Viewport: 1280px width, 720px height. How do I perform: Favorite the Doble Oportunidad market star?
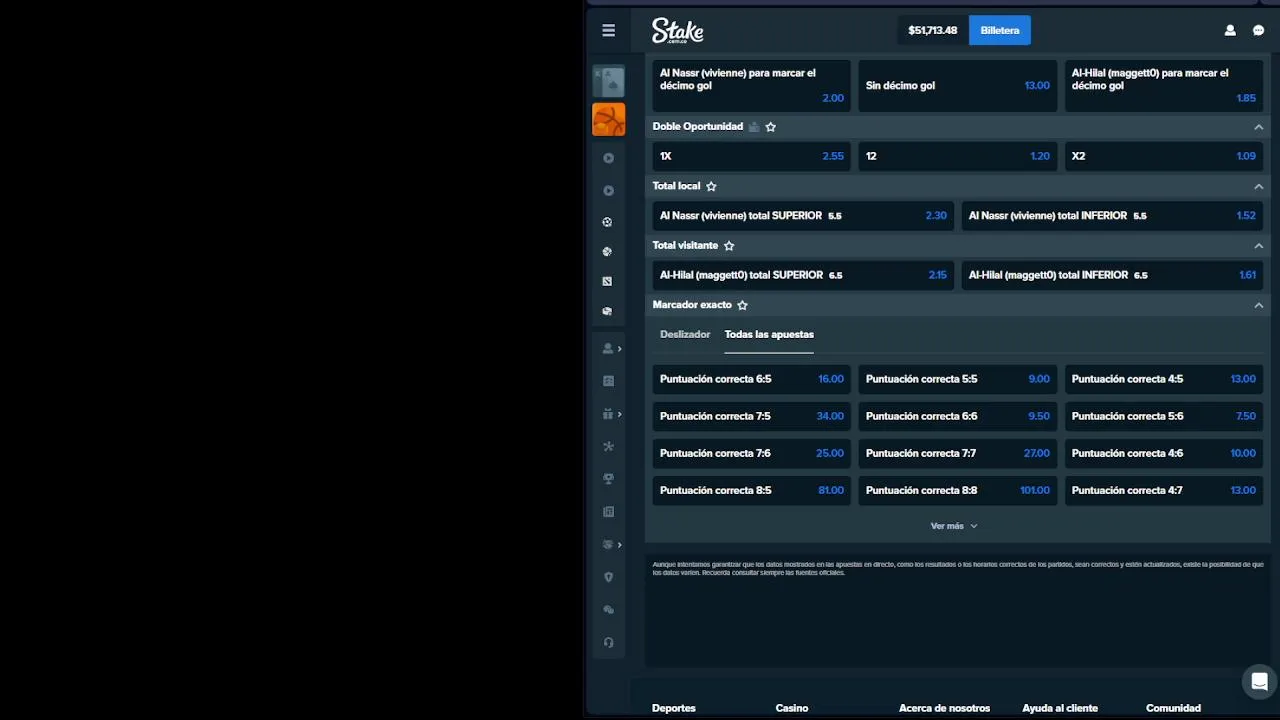tap(771, 127)
